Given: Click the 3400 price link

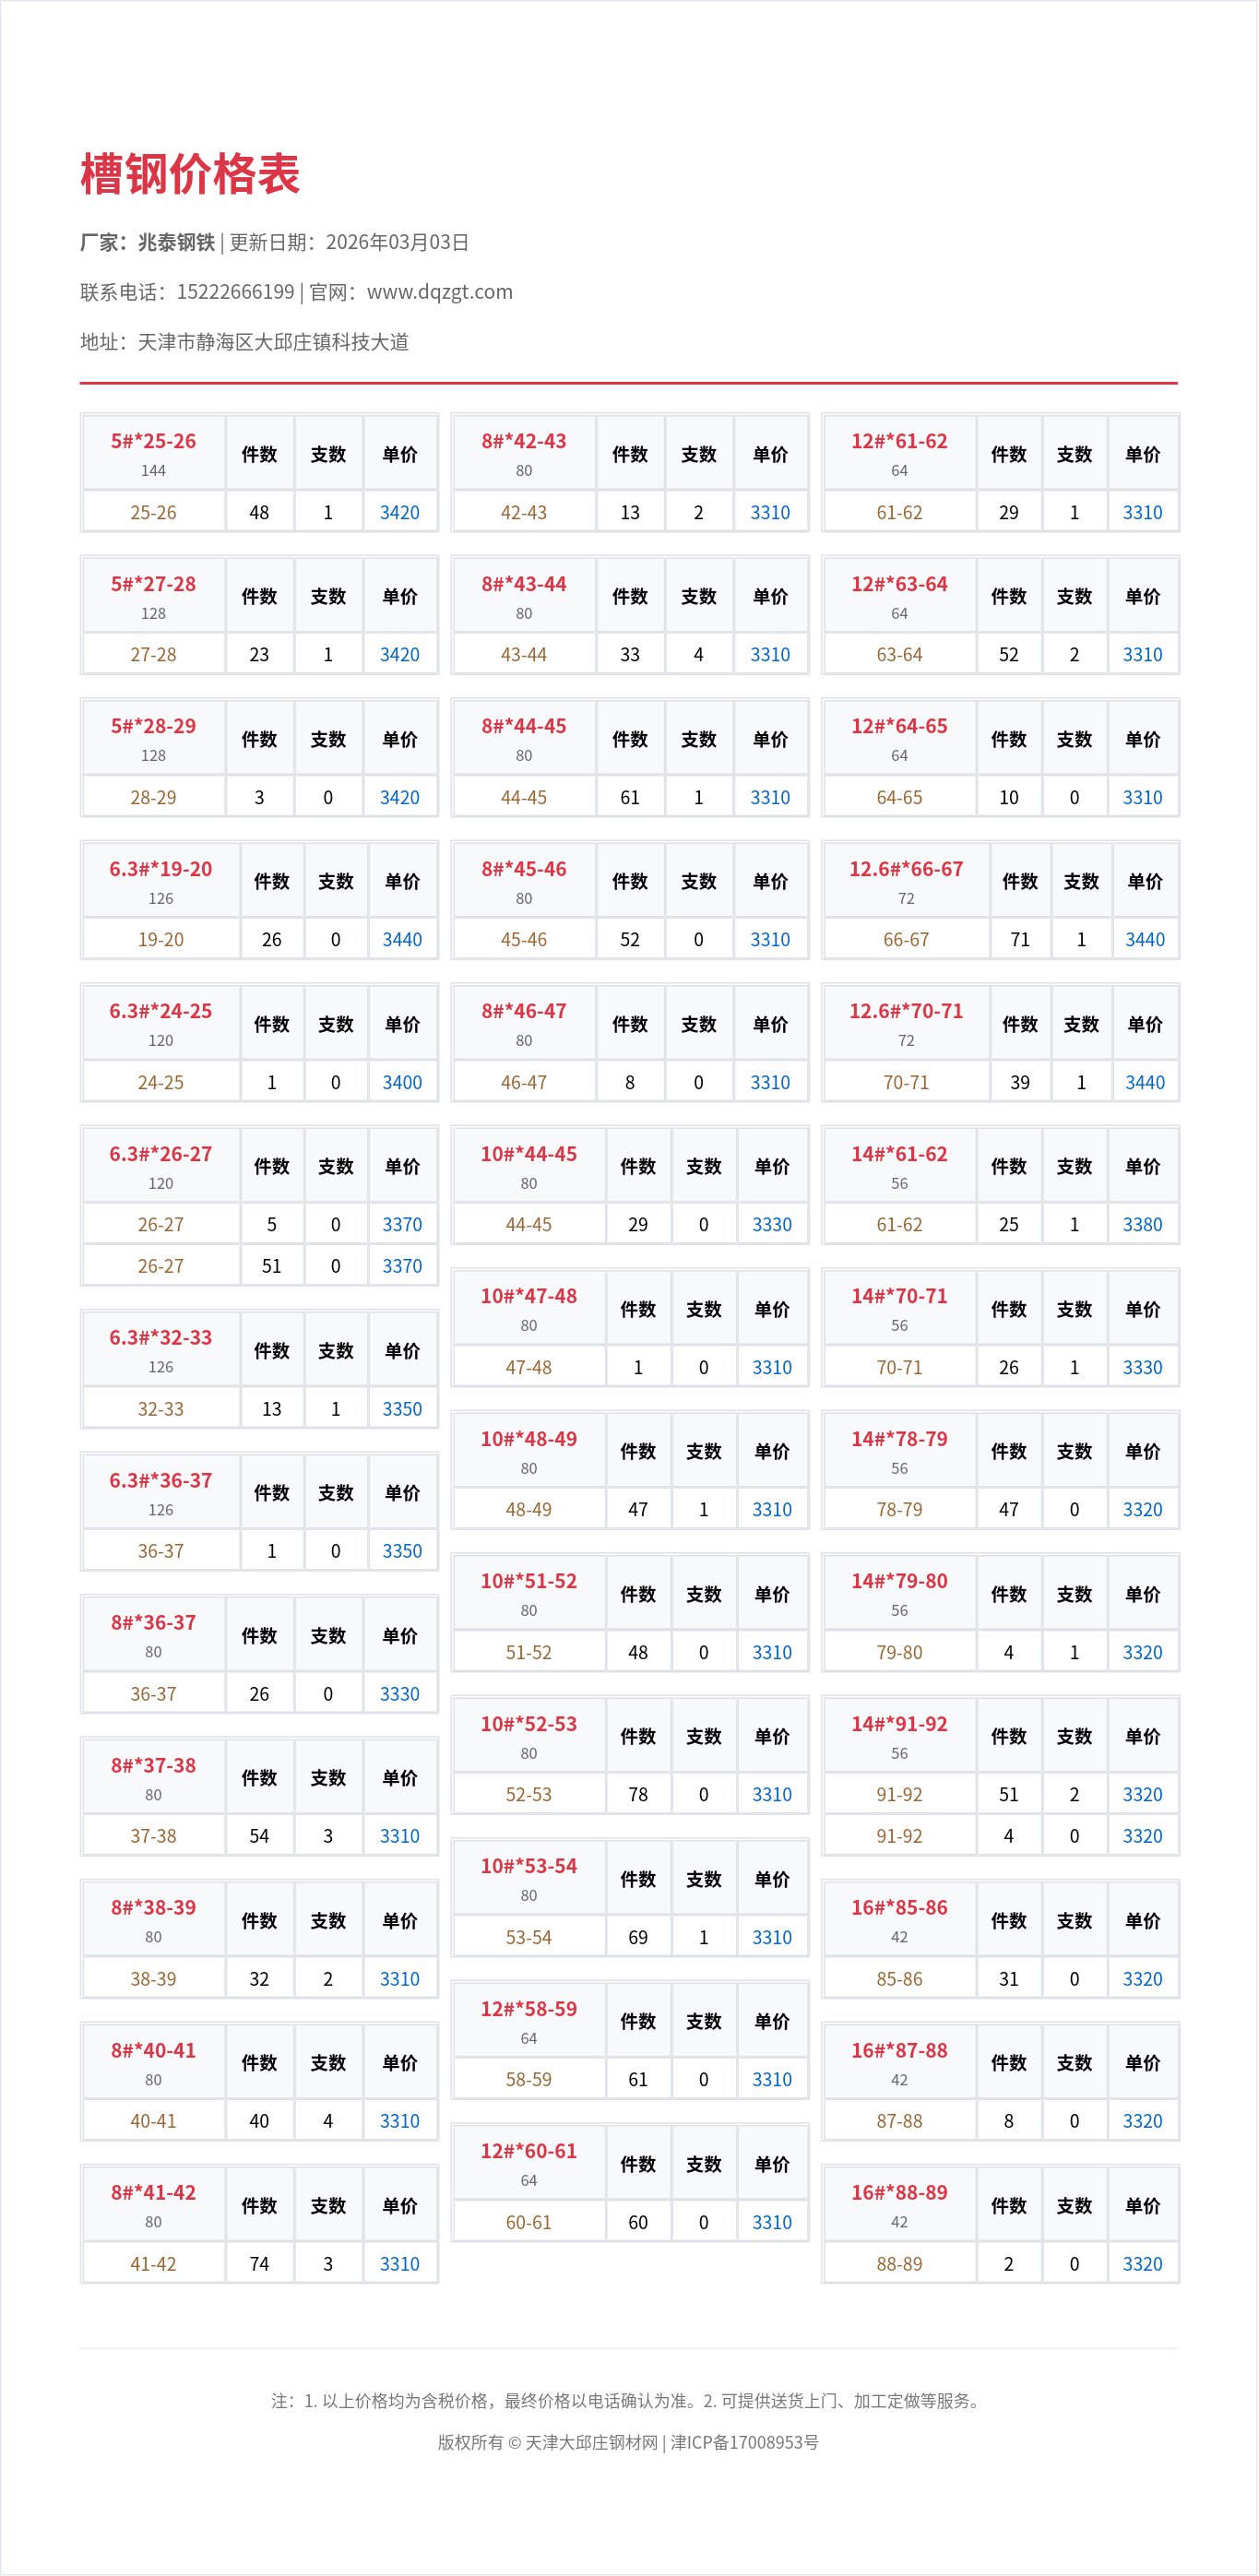Looking at the screenshot, I should [402, 1082].
